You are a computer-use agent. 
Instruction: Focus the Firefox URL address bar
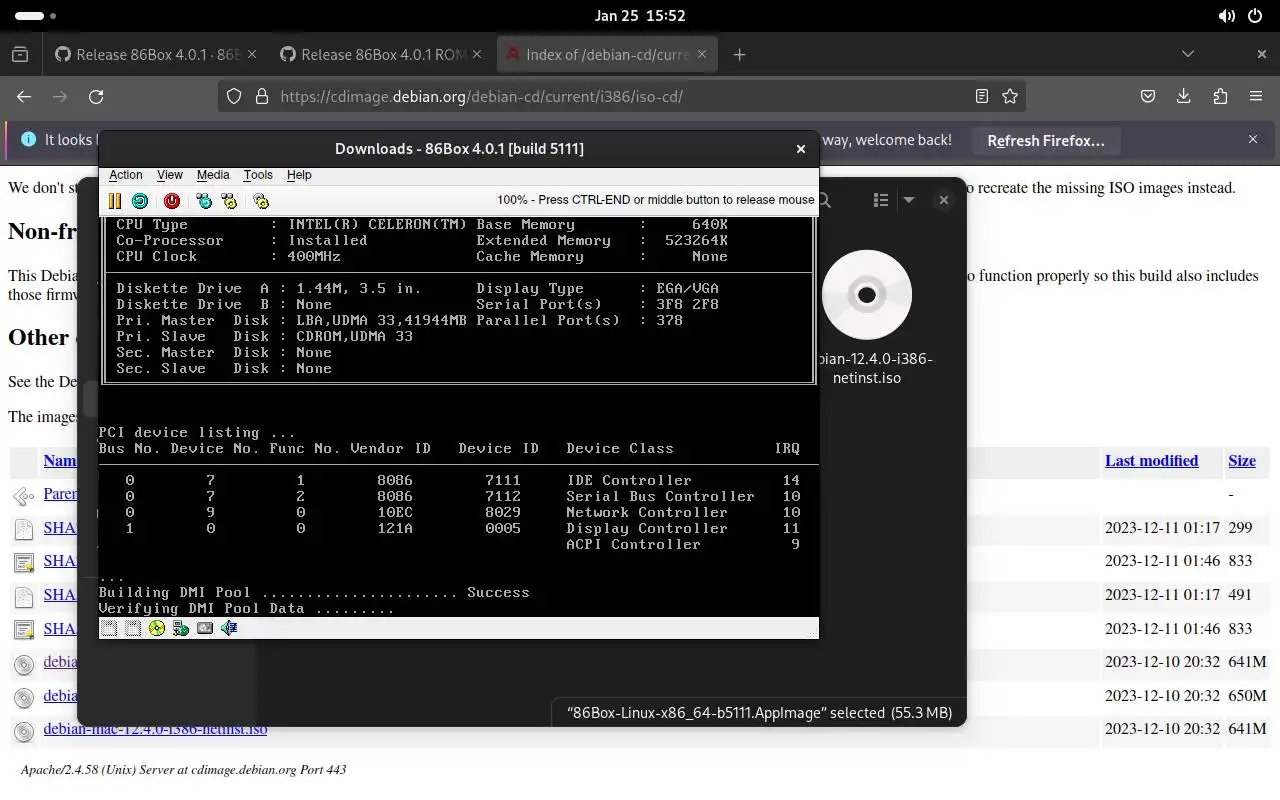[x=620, y=97]
